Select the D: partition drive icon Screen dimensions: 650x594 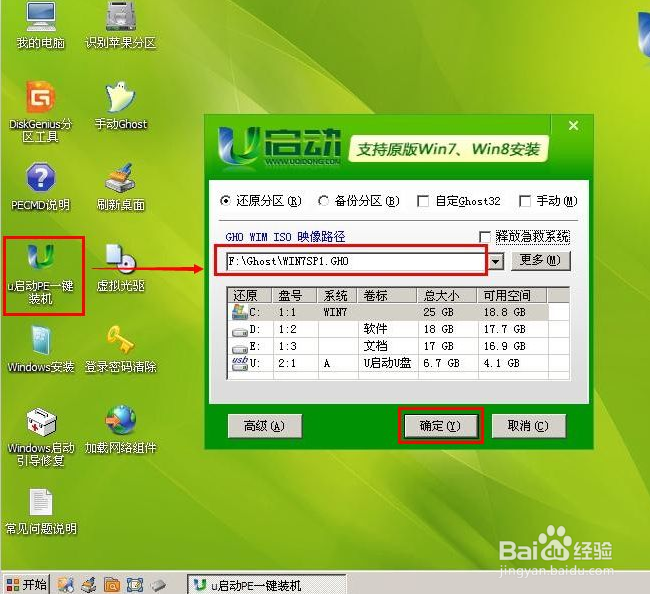pos(240,332)
